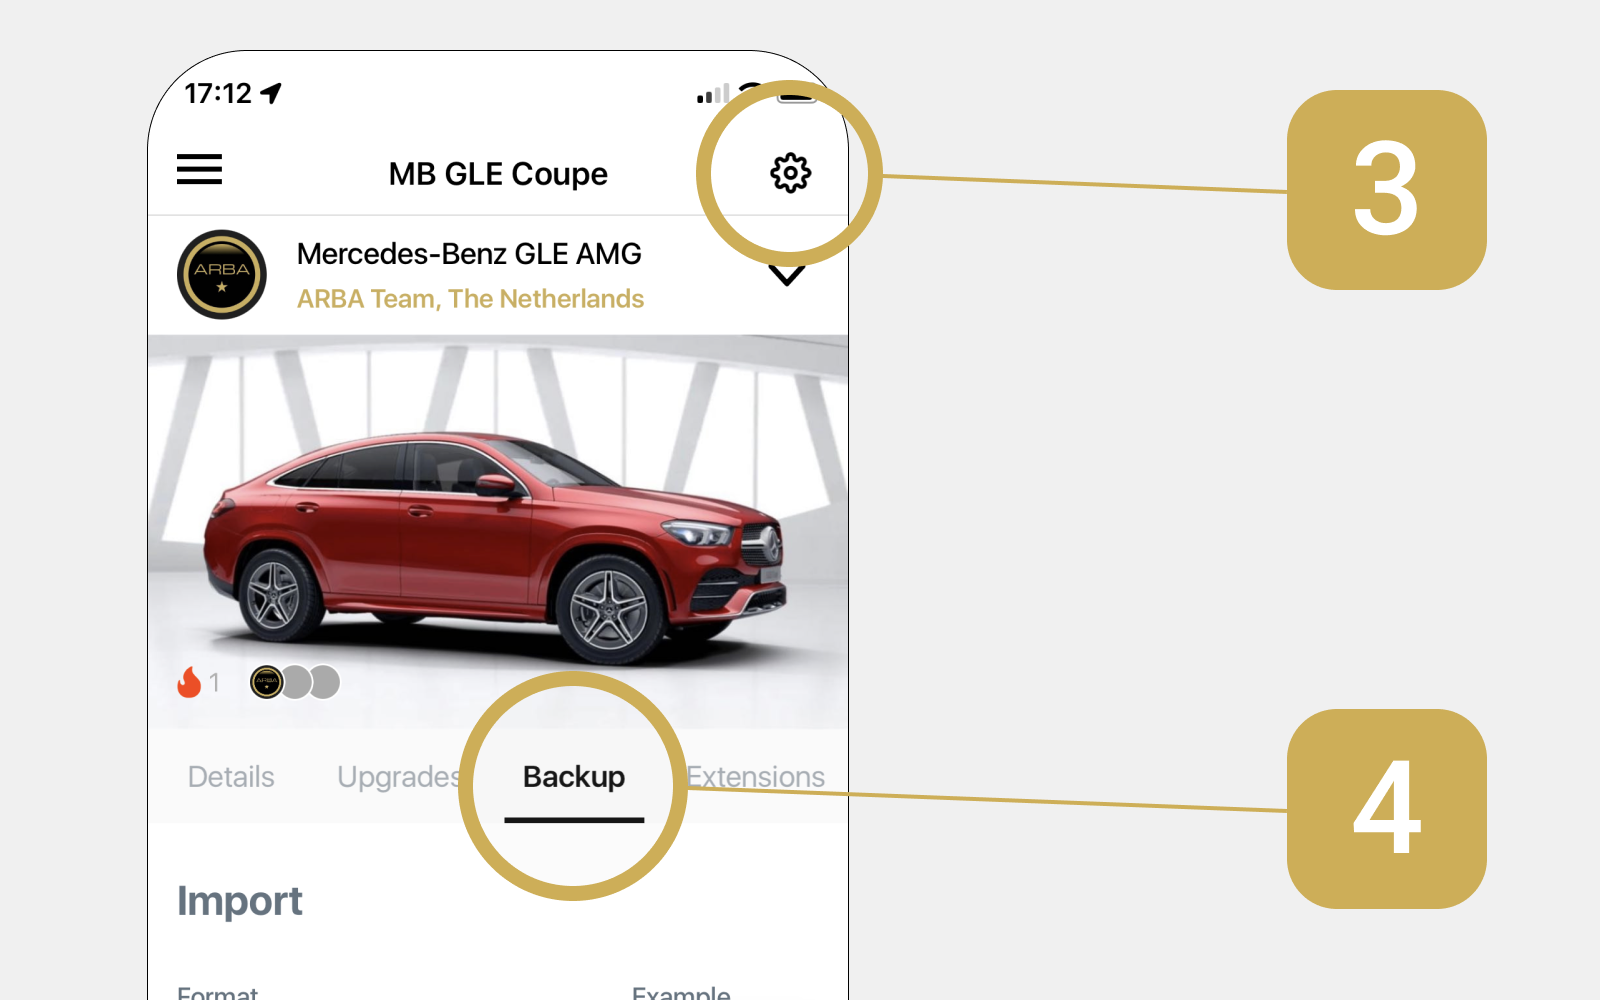
Task: Tap the Import section heading
Action: [240, 901]
